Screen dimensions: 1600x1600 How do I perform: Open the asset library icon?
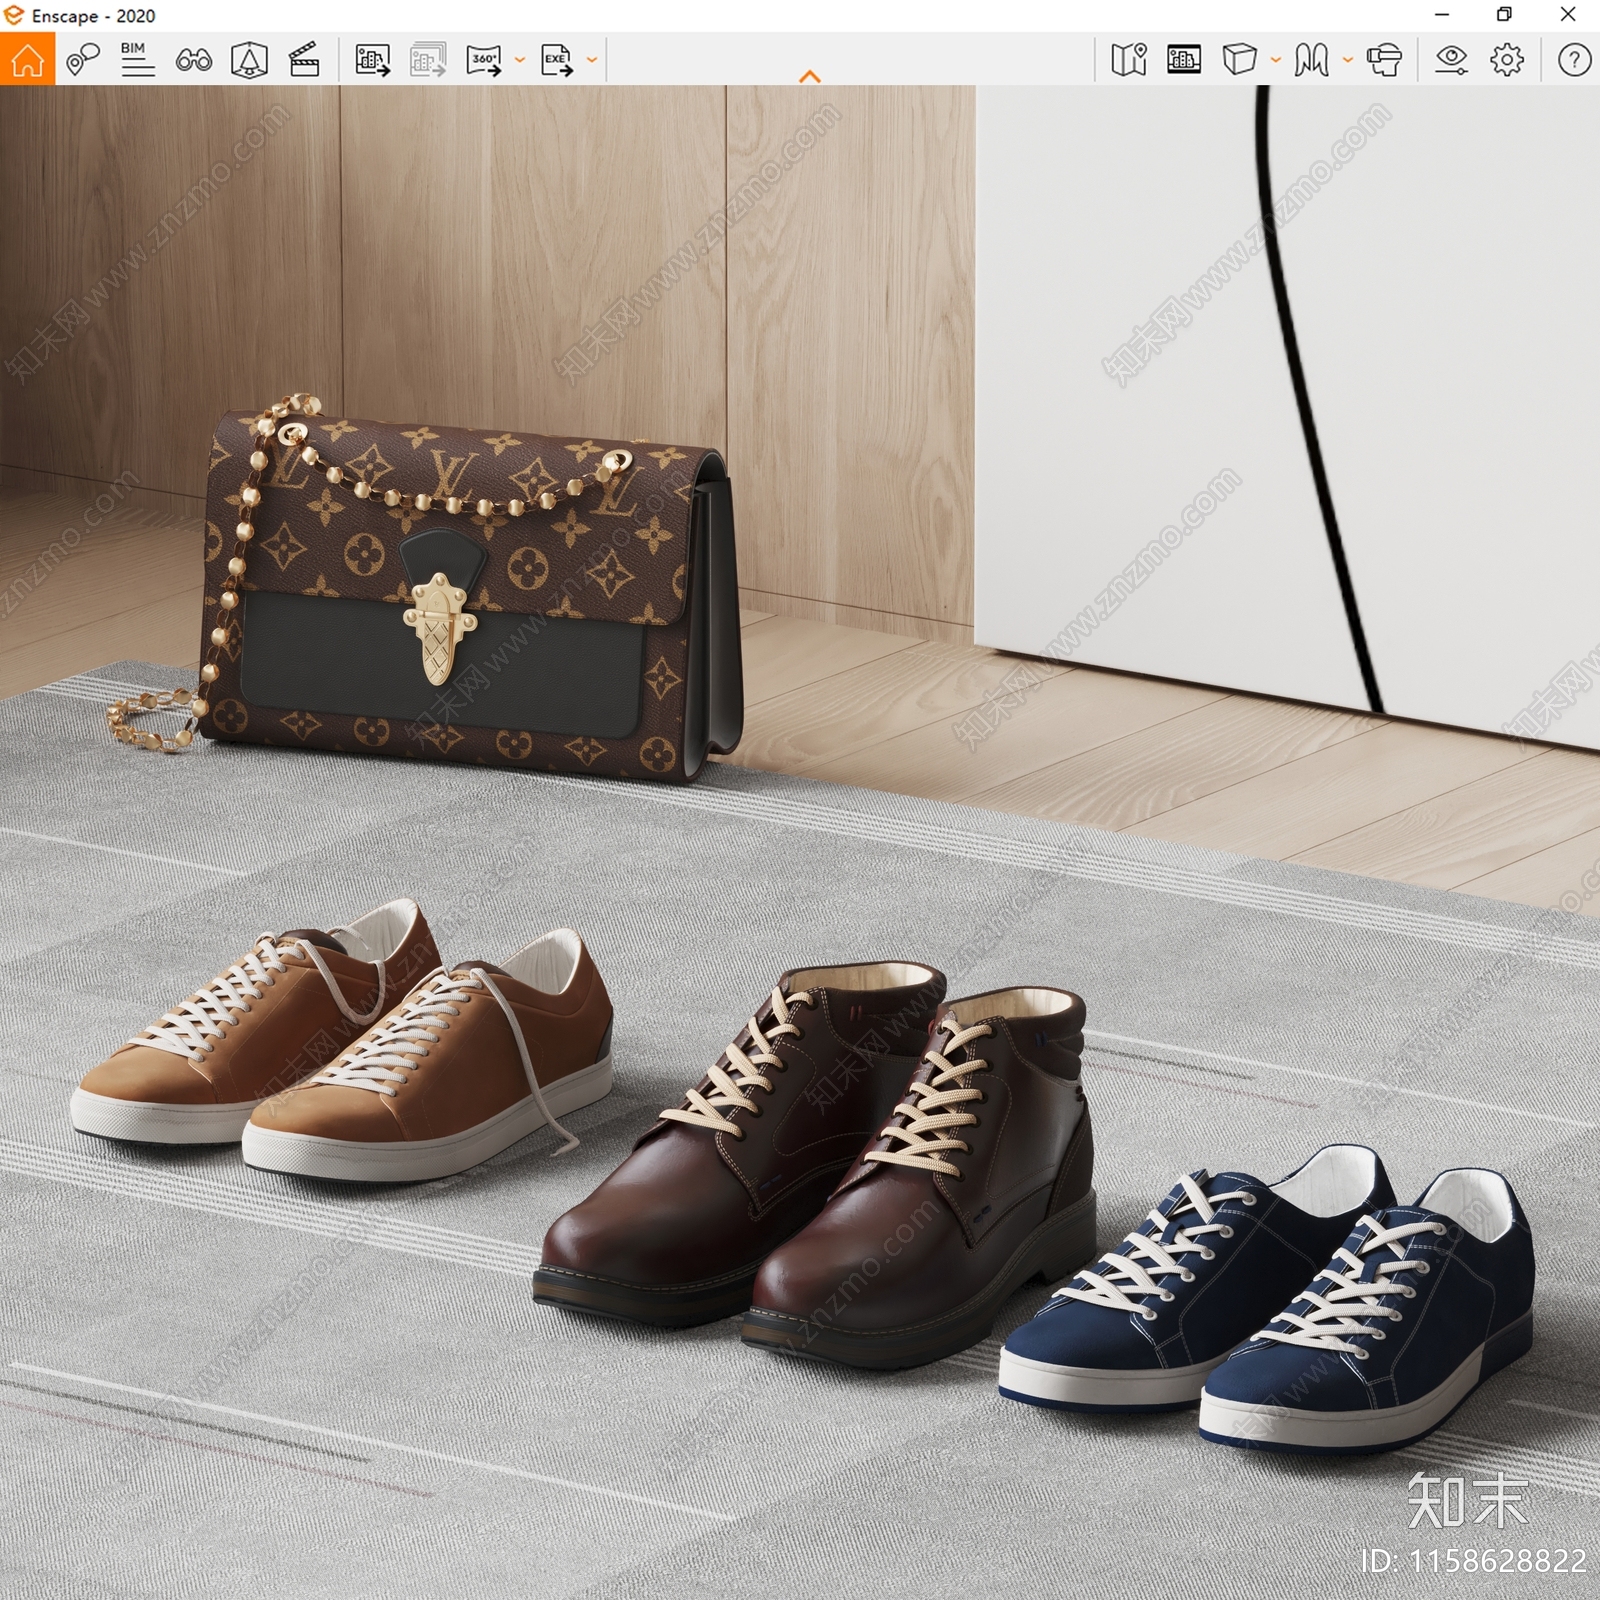(x=1184, y=60)
